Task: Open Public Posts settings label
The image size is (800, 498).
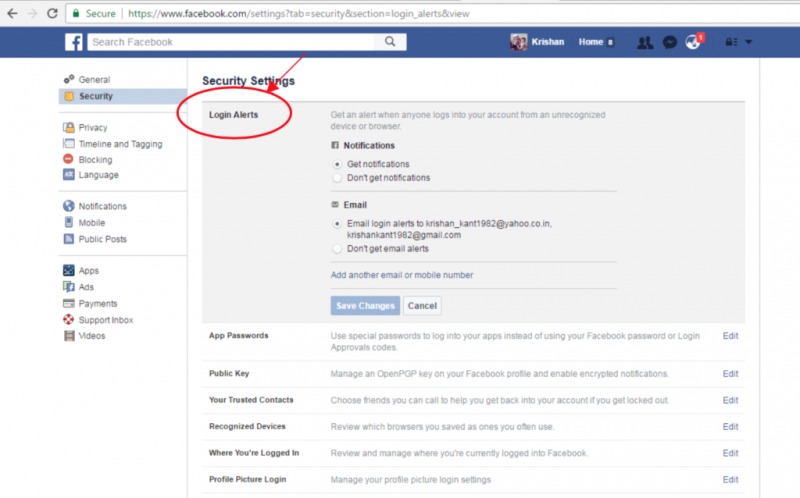Action: coord(103,239)
